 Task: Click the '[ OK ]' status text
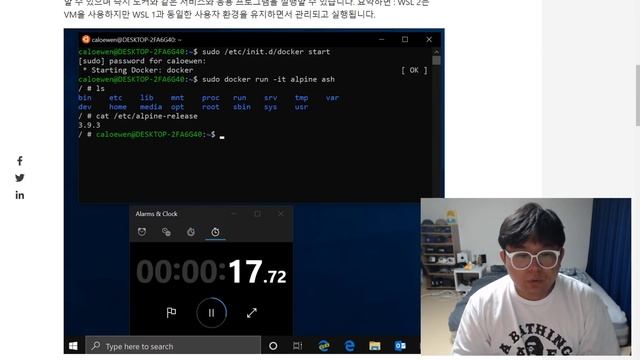(x=414, y=70)
